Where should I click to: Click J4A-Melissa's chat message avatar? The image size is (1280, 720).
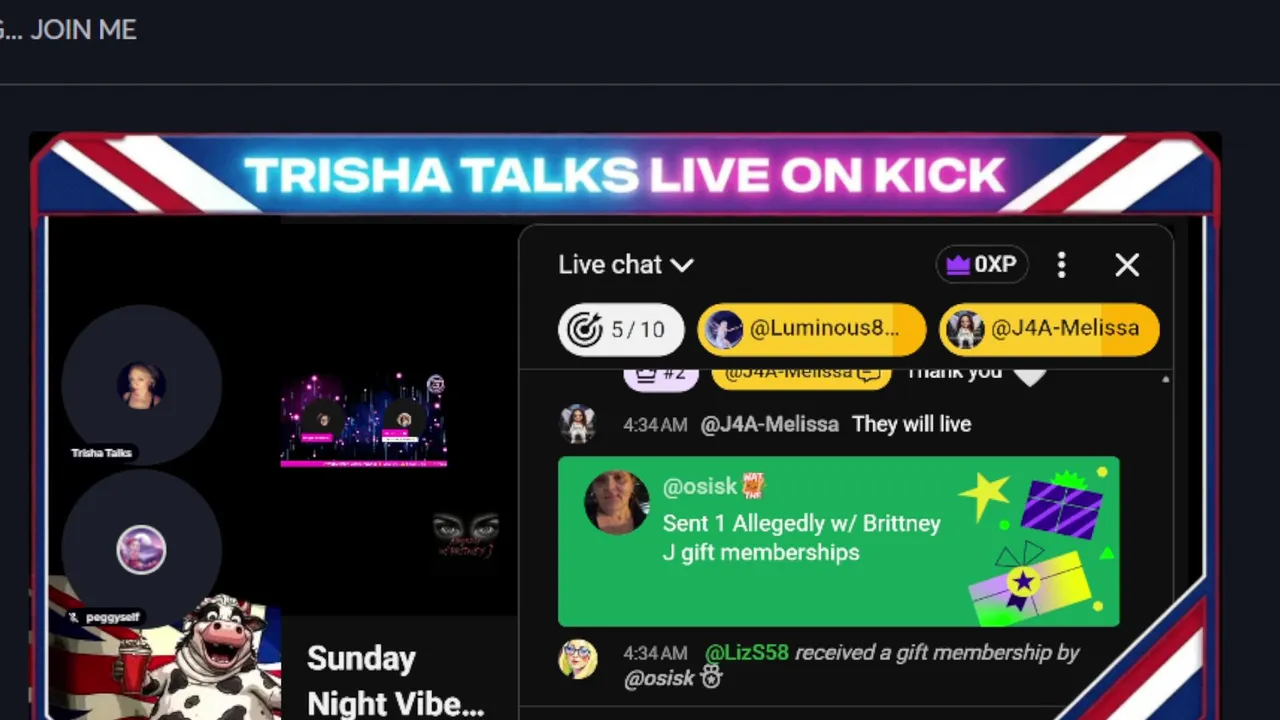click(x=578, y=424)
